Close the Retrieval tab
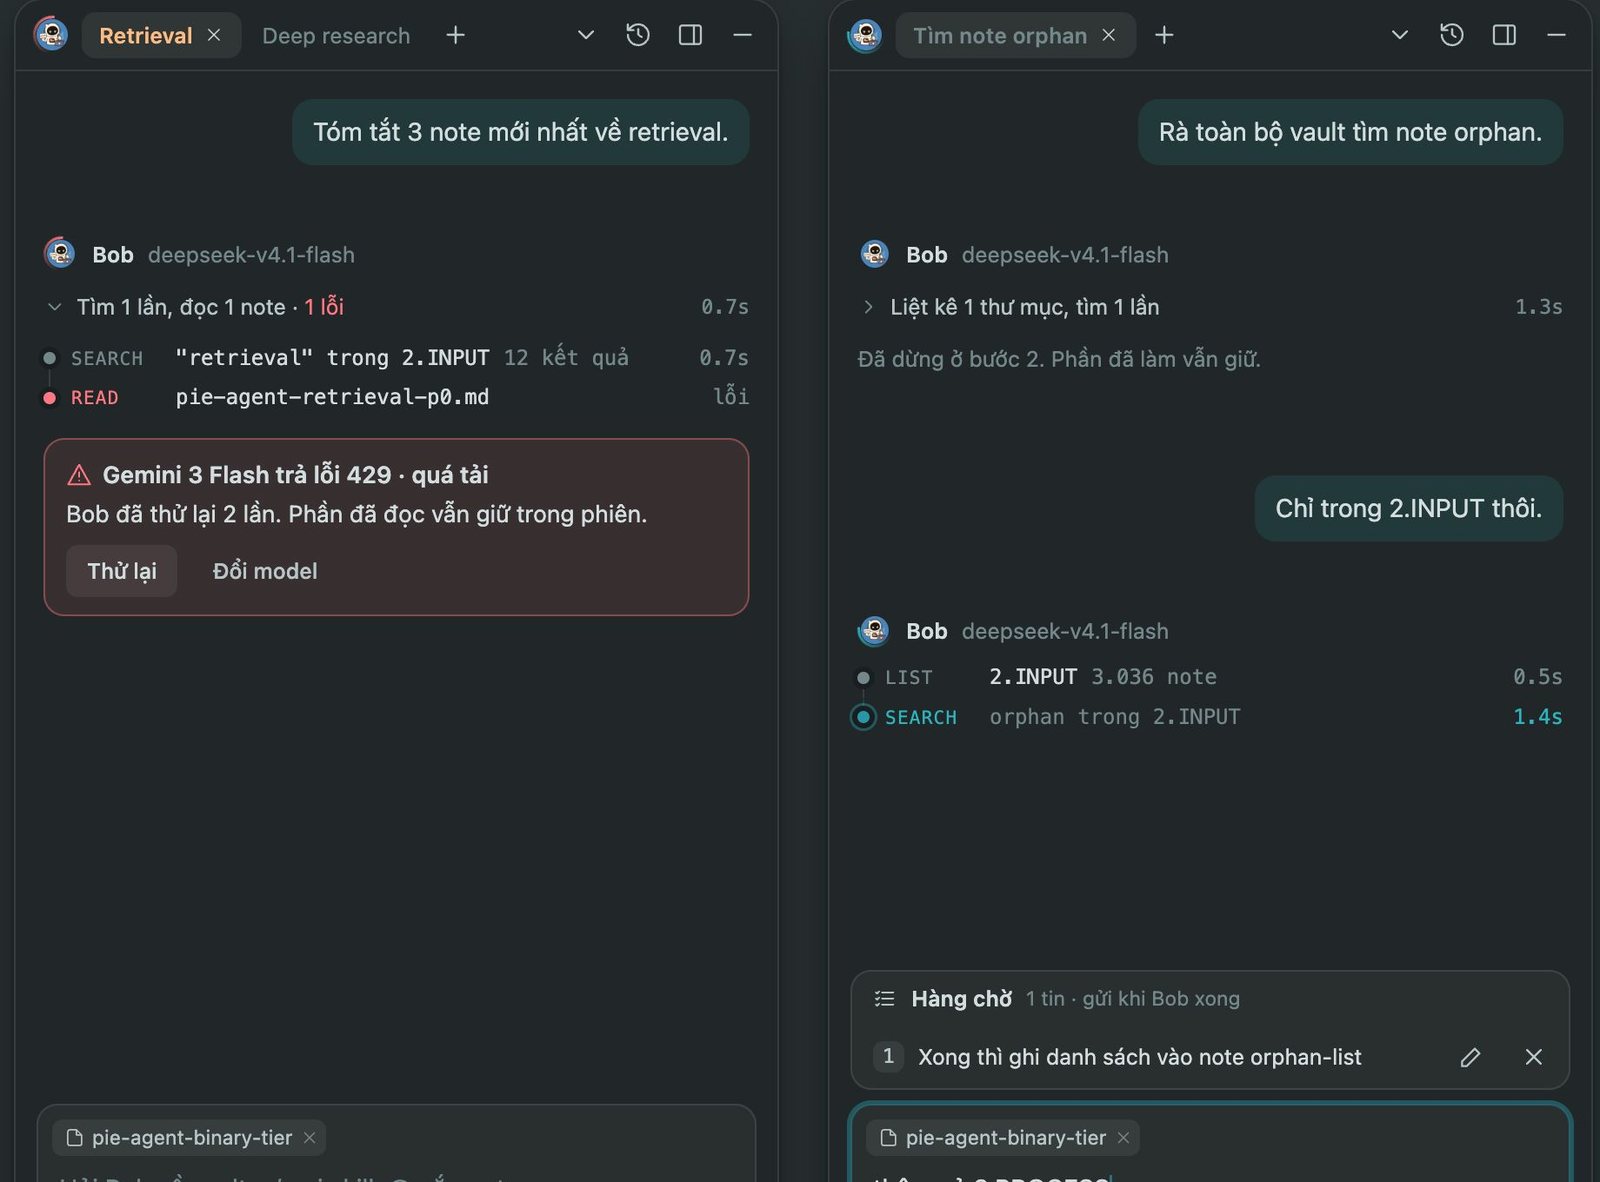The image size is (1600, 1182). 214,35
